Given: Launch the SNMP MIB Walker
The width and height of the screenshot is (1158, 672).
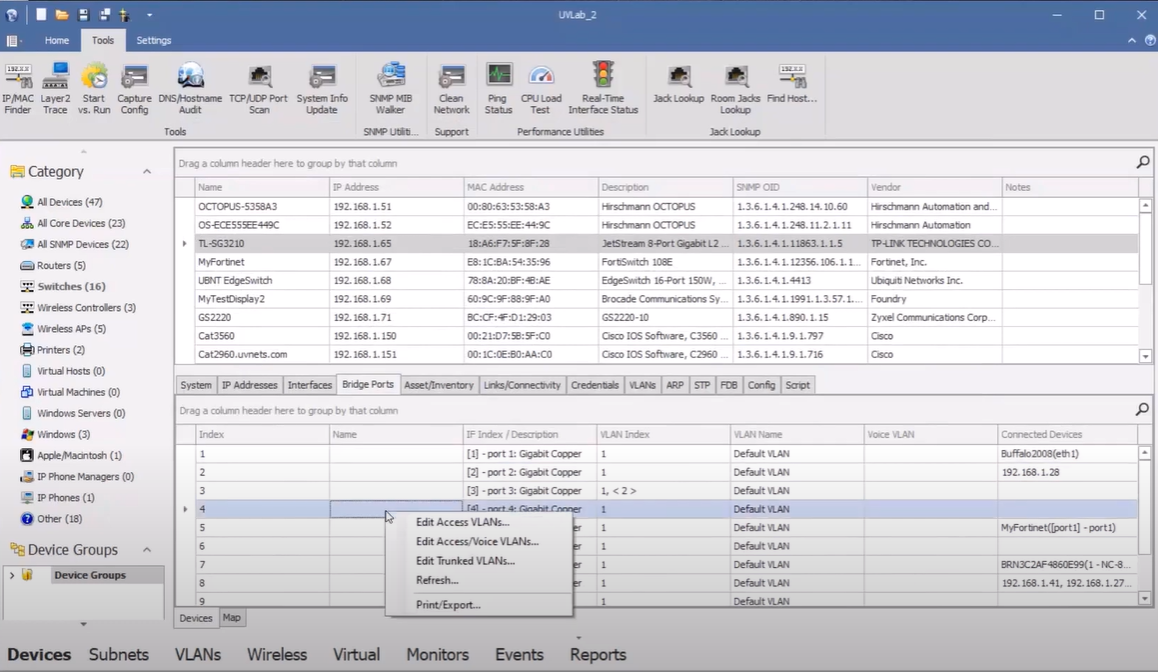Looking at the screenshot, I should coord(391,89).
